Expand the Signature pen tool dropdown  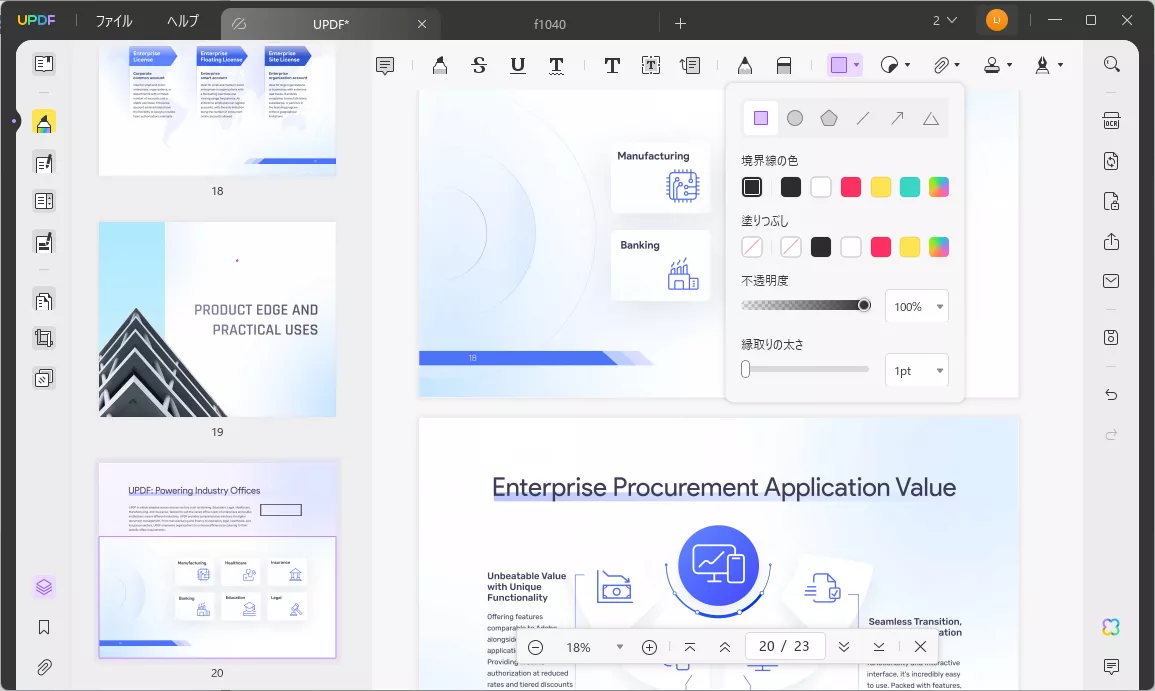pyautogui.click(x=1060, y=66)
